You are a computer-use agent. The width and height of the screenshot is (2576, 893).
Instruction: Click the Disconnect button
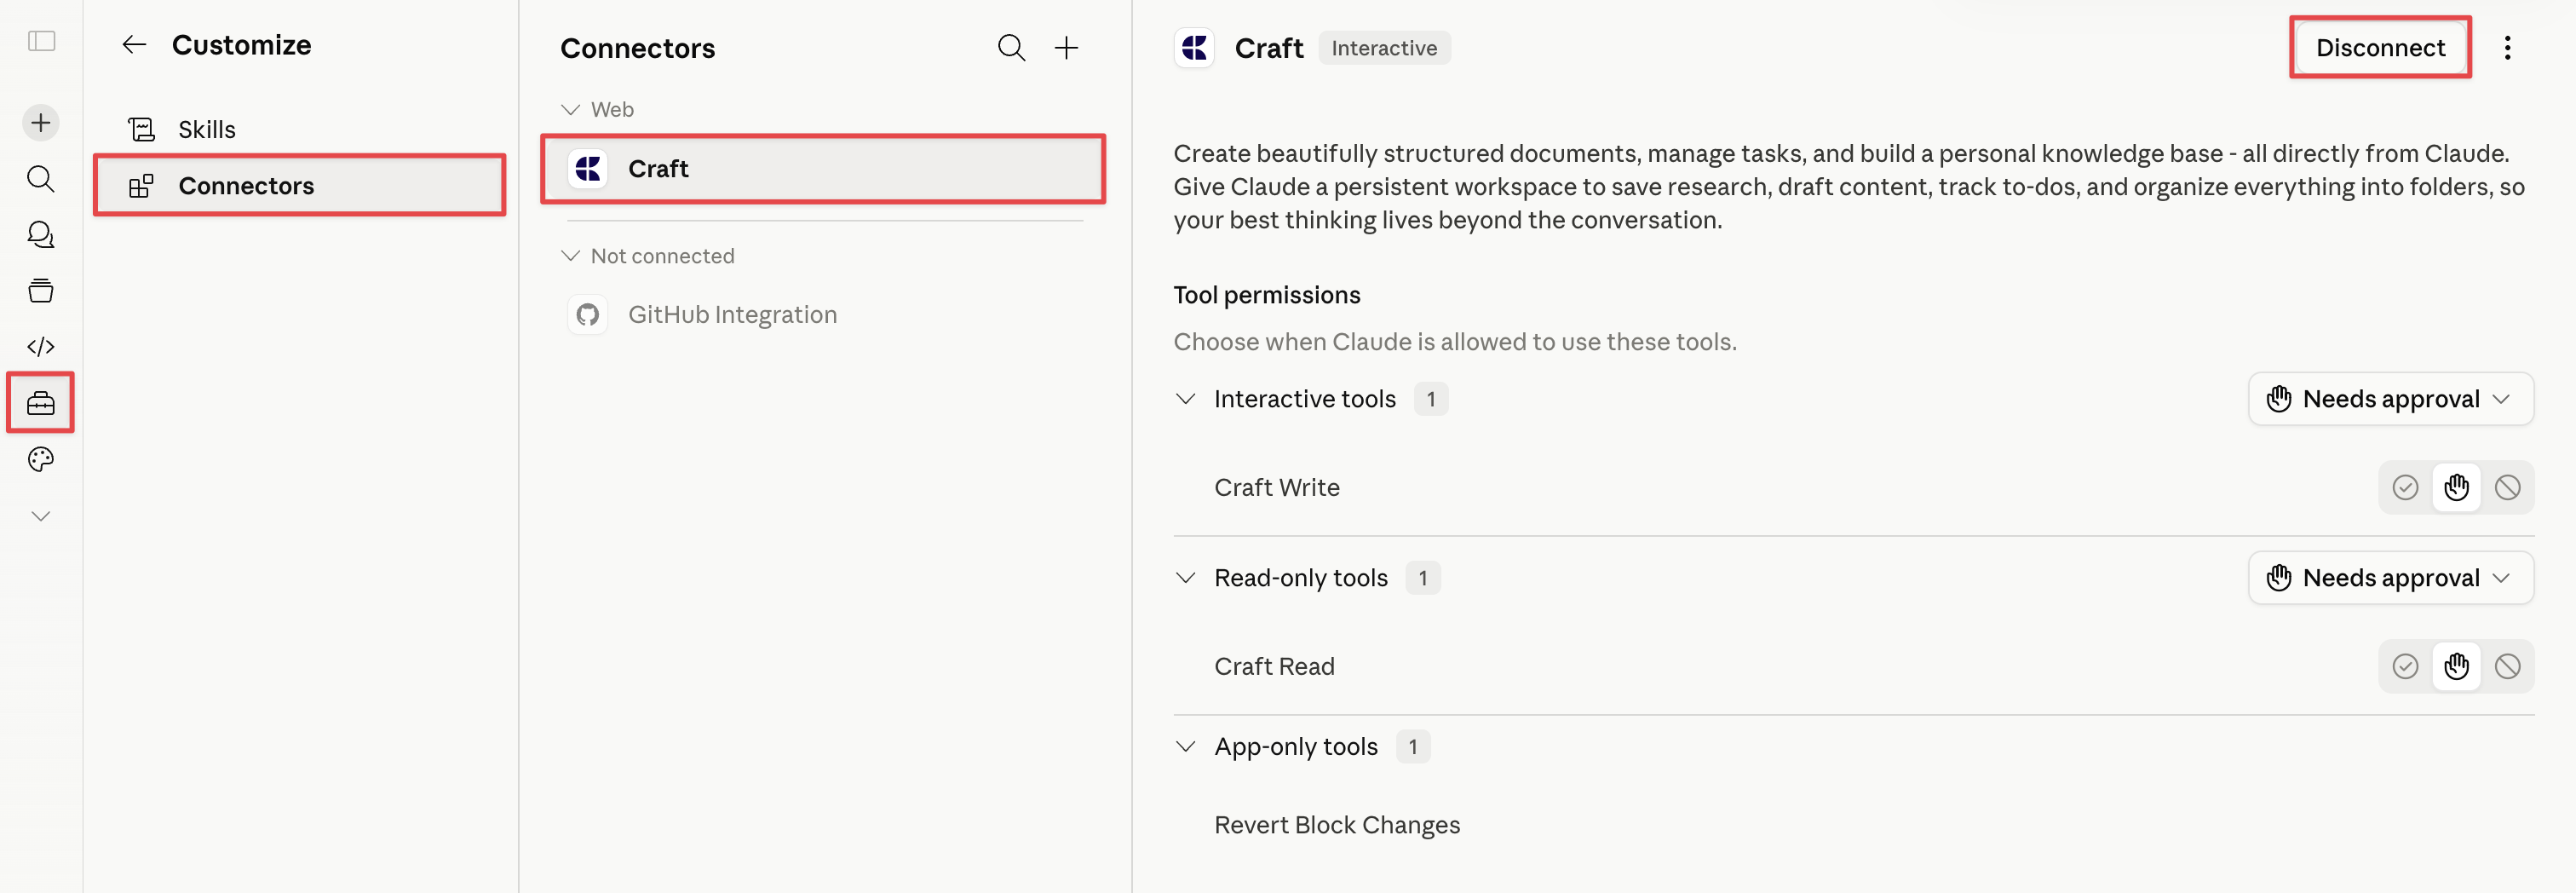point(2380,48)
